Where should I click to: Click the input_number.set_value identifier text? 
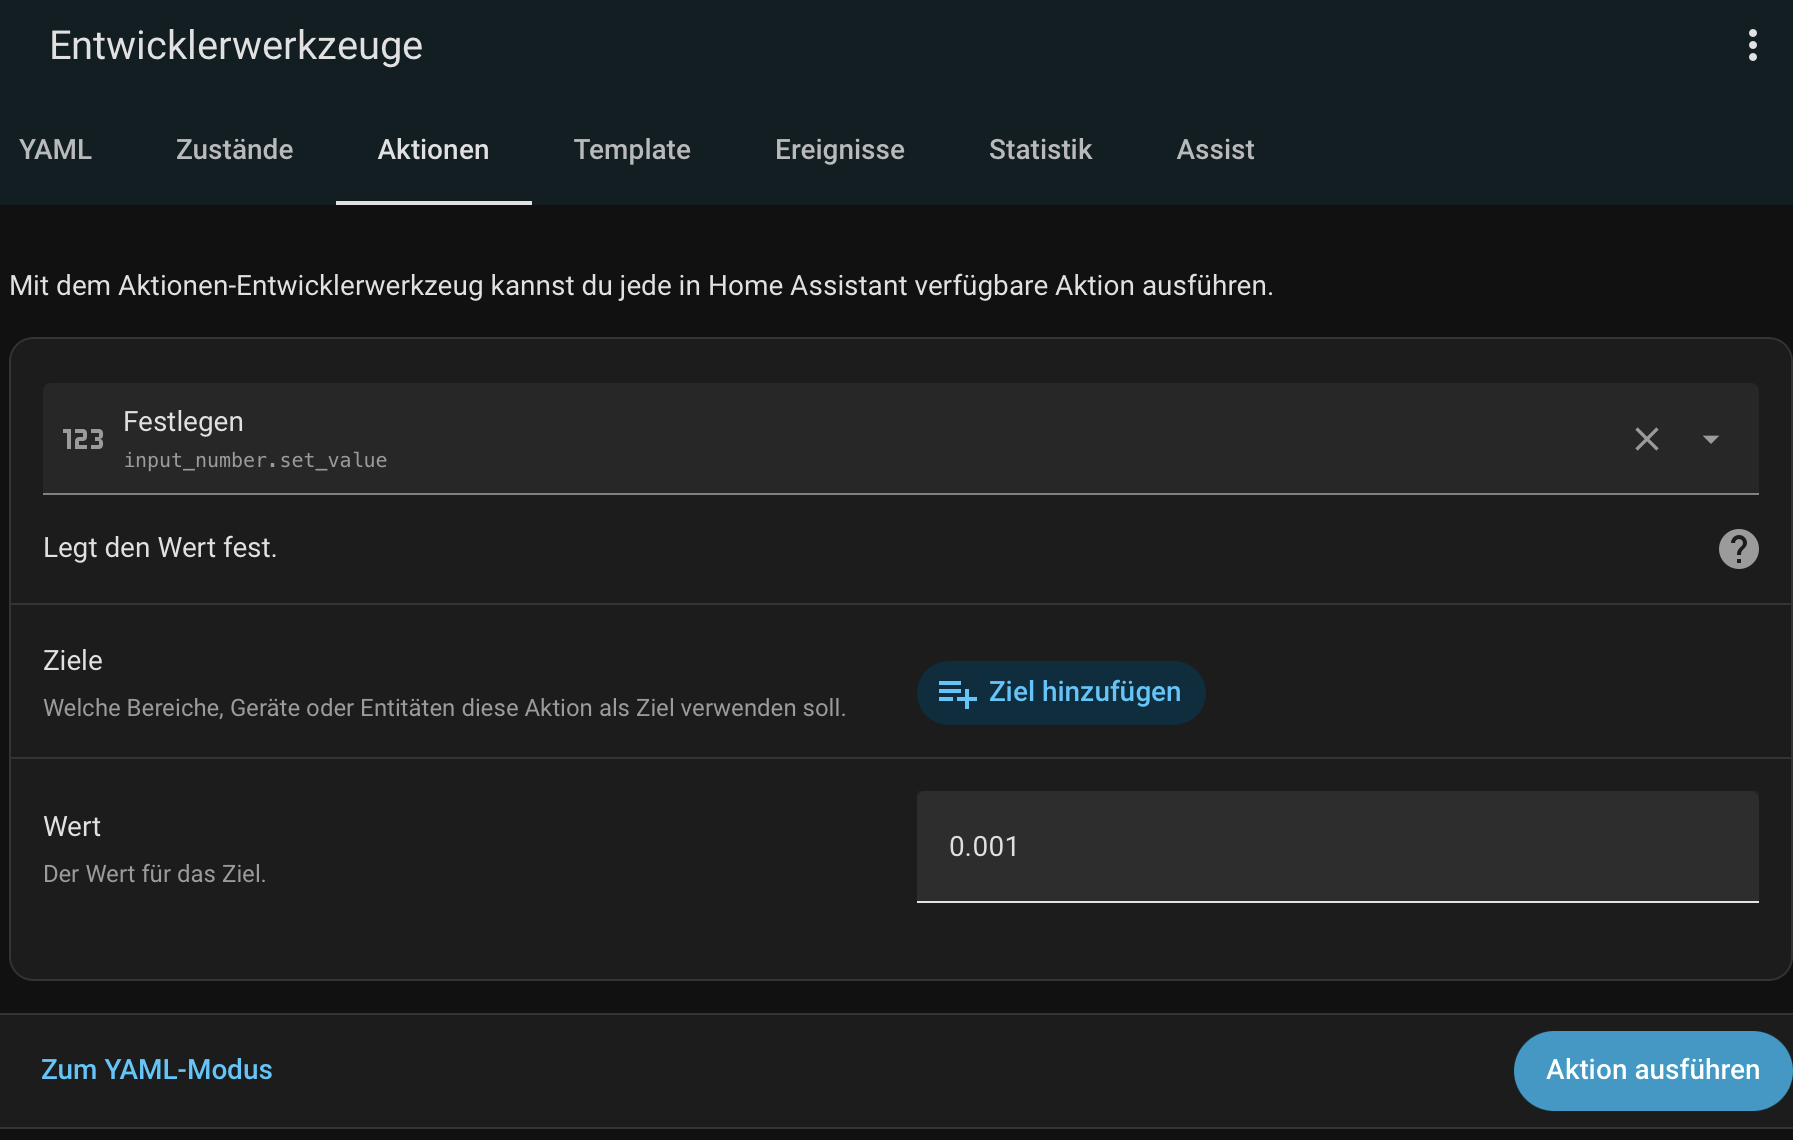(x=255, y=461)
